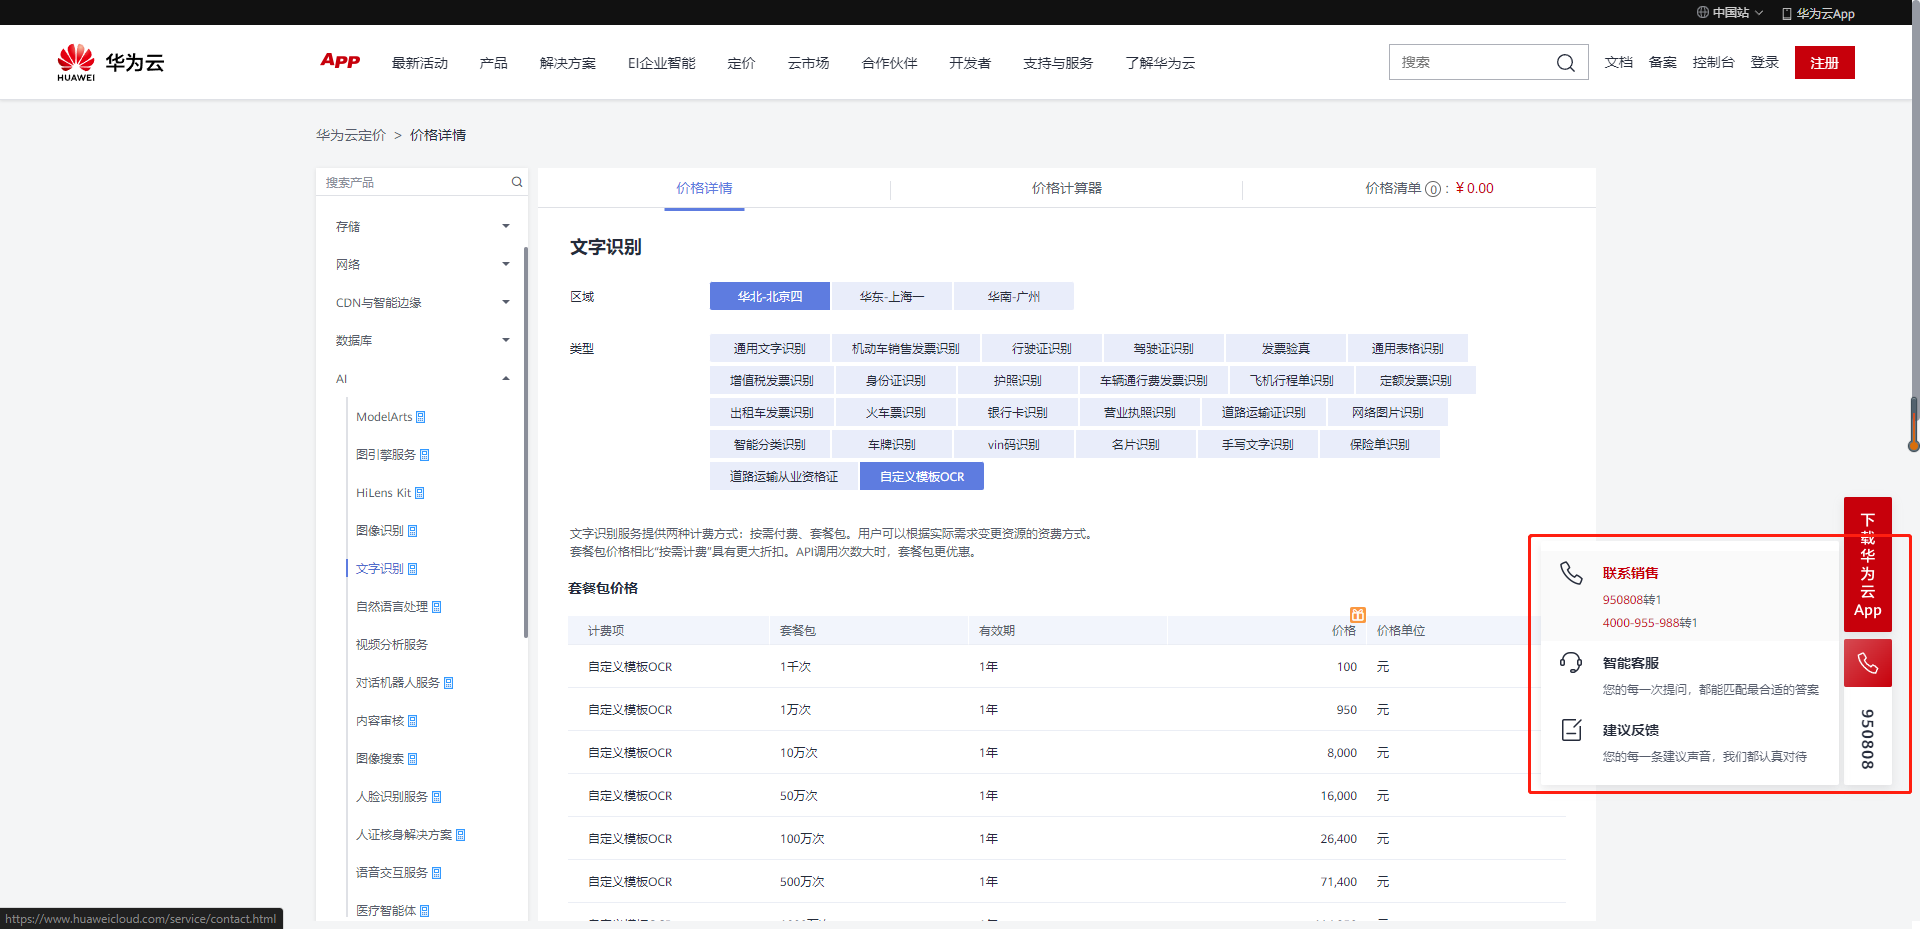Select the 身份证识别 type

pyautogui.click(x=896, y=380)
